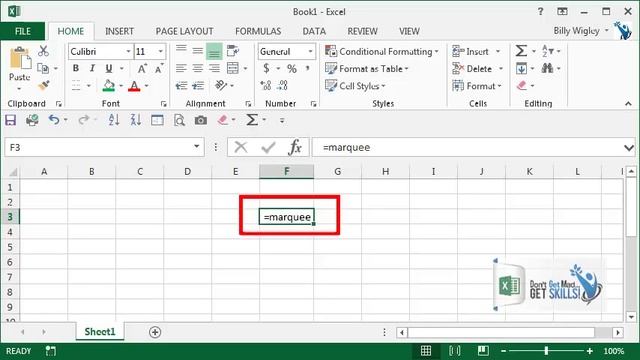Toggle Bottom Align highlighted button
The image size is (640, 360).
click(x=214, y=51)
